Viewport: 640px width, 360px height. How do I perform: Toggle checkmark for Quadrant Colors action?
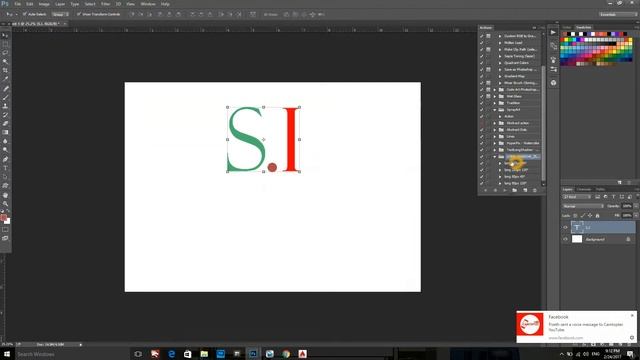coord(482,63)
